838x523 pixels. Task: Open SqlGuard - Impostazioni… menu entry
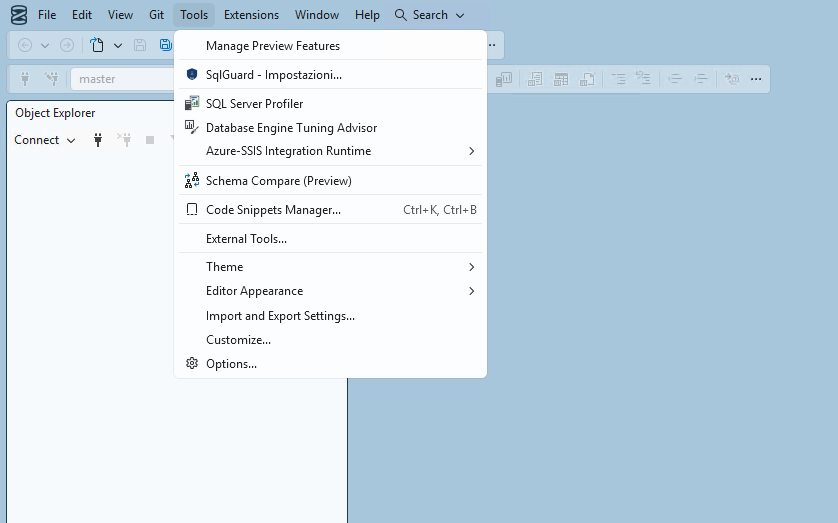pyautogui.click(x=330, y=75)
